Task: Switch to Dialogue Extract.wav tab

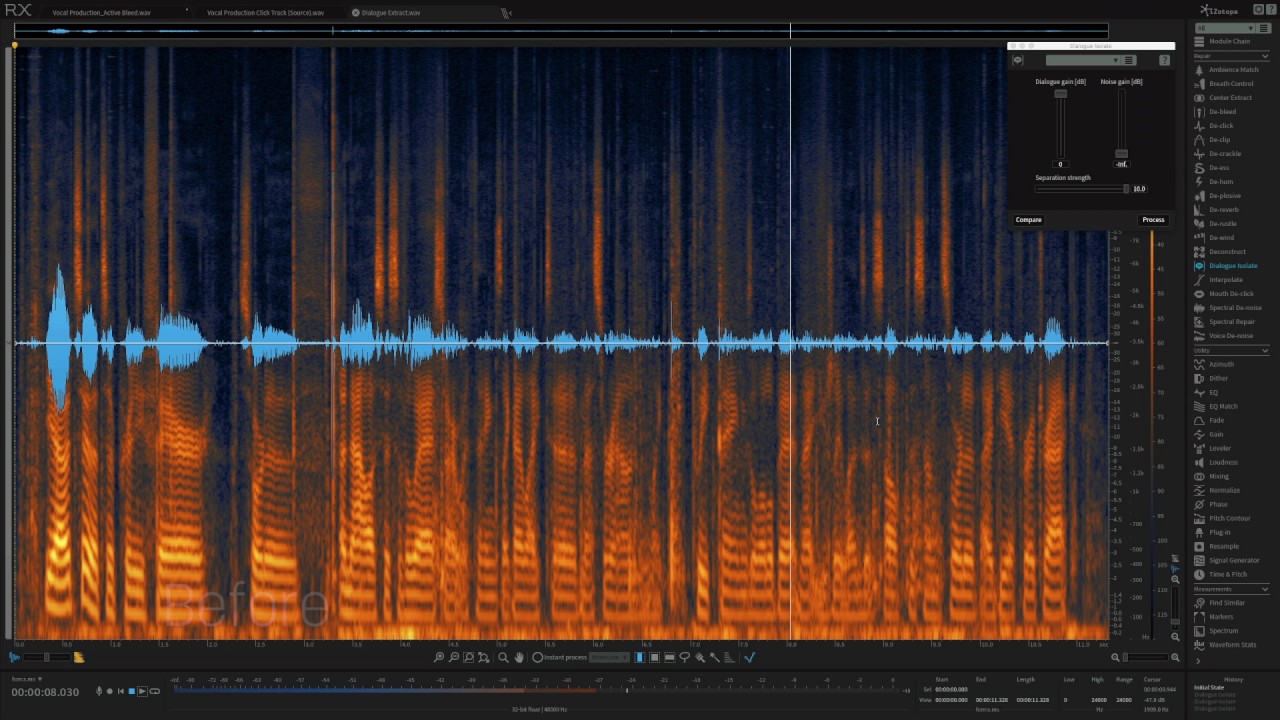Action: point(391,13)
